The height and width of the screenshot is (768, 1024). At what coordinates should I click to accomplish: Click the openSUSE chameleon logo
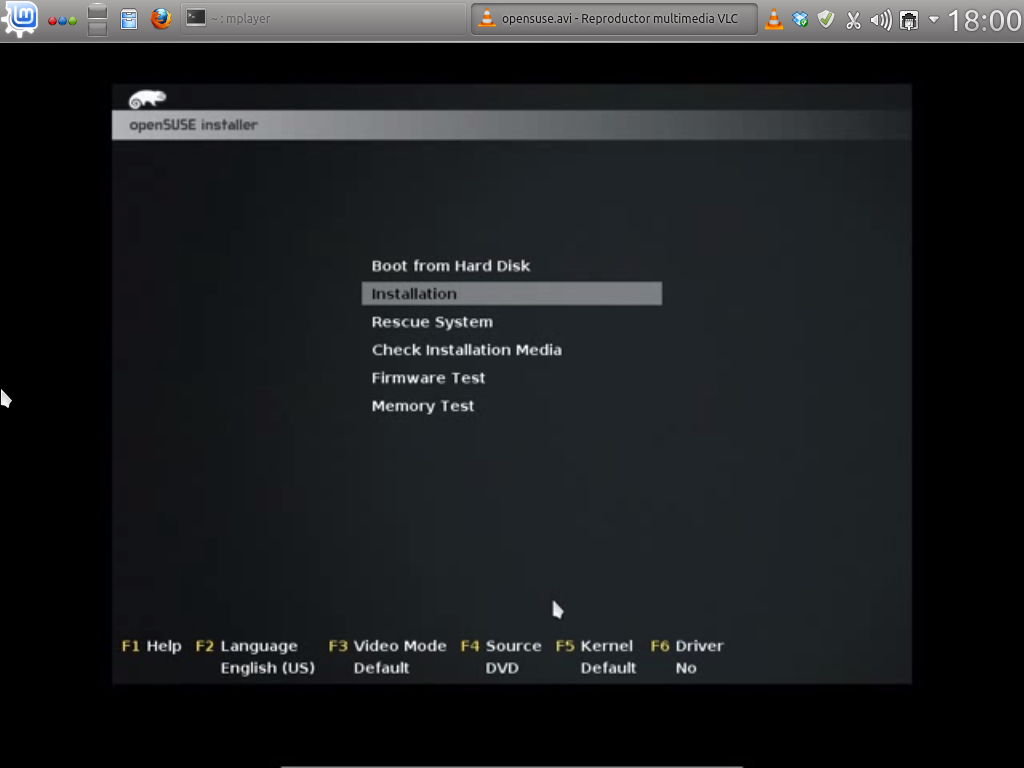(148, 99)
